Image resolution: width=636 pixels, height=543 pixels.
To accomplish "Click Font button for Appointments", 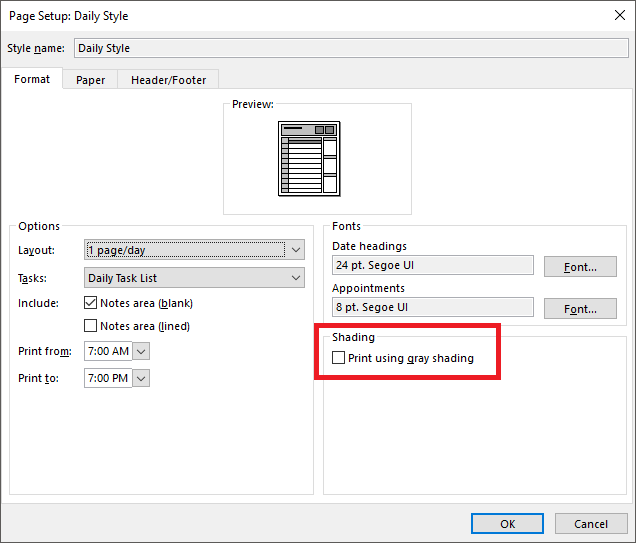I will click(x=580, y=309).
